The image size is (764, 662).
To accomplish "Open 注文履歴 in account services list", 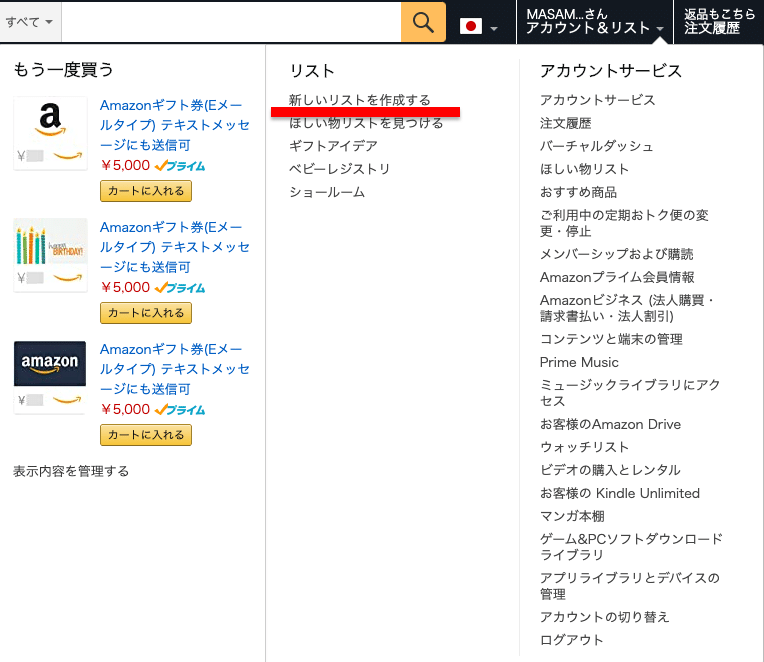I will point(565,123).
